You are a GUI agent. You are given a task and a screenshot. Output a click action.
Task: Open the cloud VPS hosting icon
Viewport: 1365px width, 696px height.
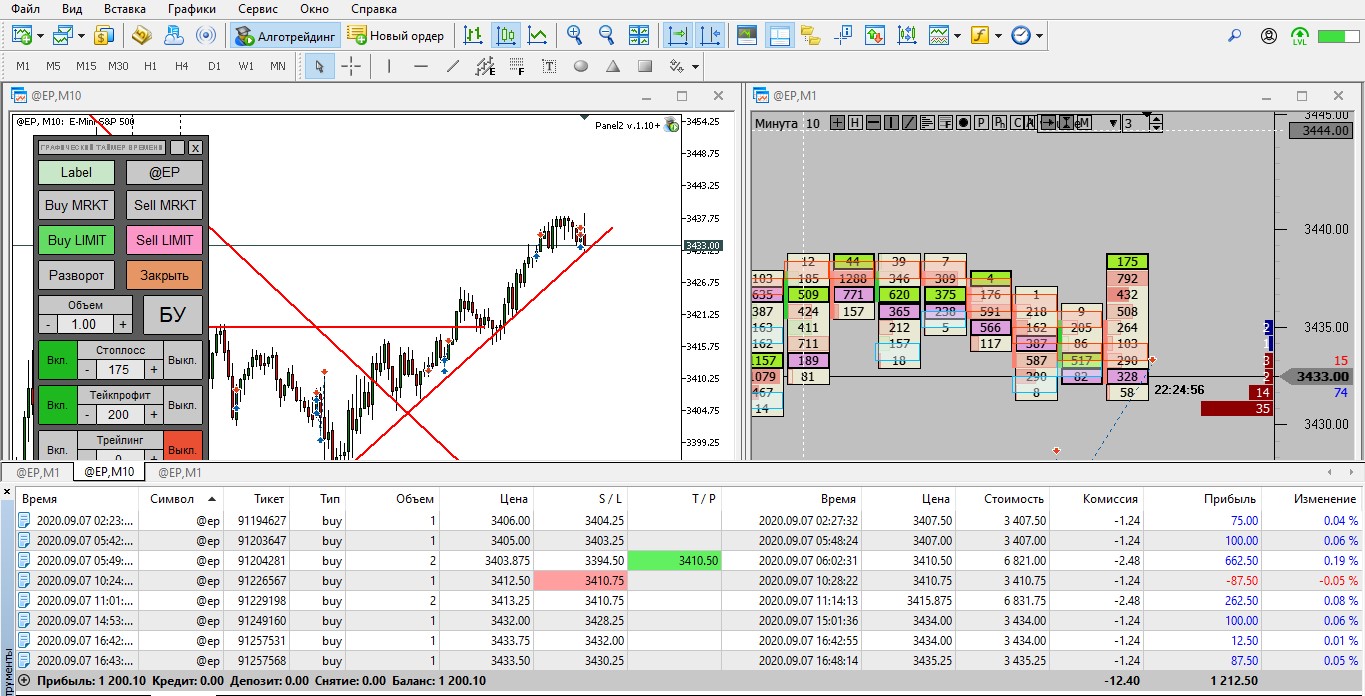pos(174,35)
